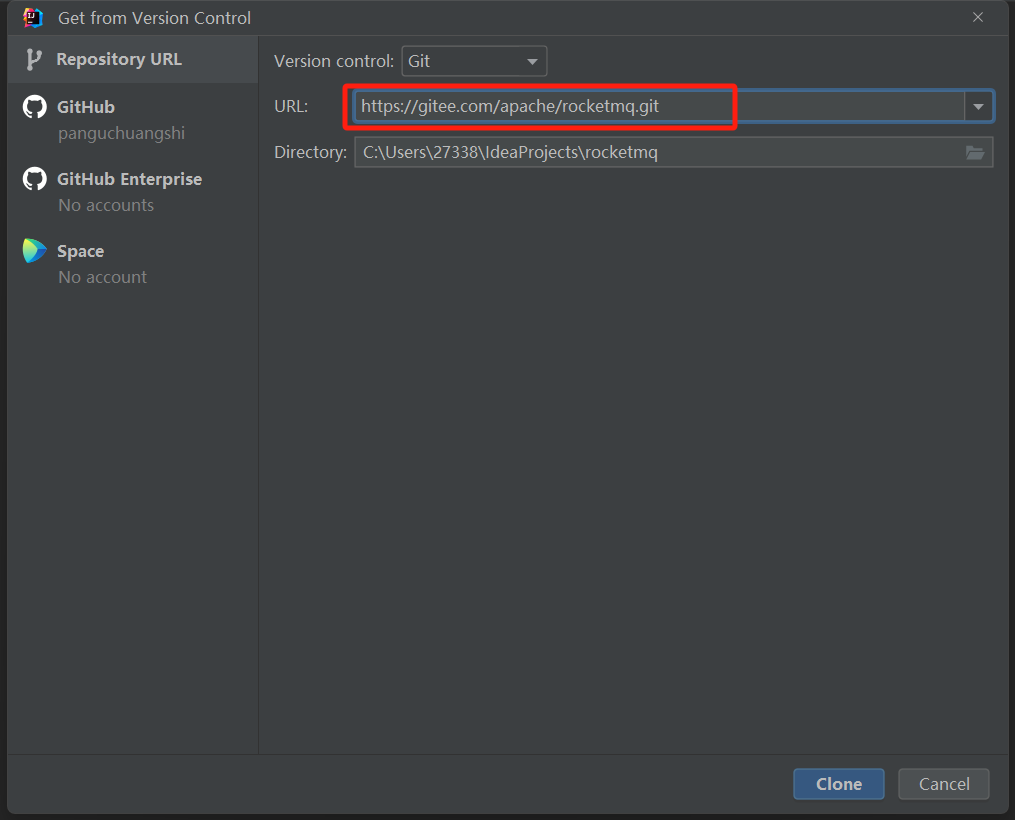Select Repository URL in the sidebar

[x=133, y=60]
